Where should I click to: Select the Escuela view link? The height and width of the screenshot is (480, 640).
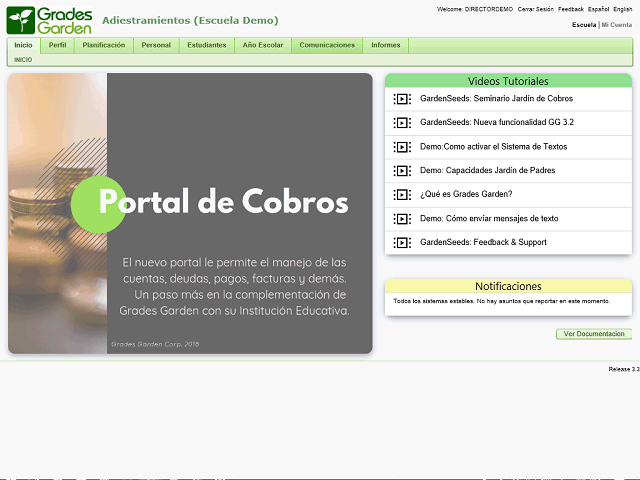coord(584,25)
